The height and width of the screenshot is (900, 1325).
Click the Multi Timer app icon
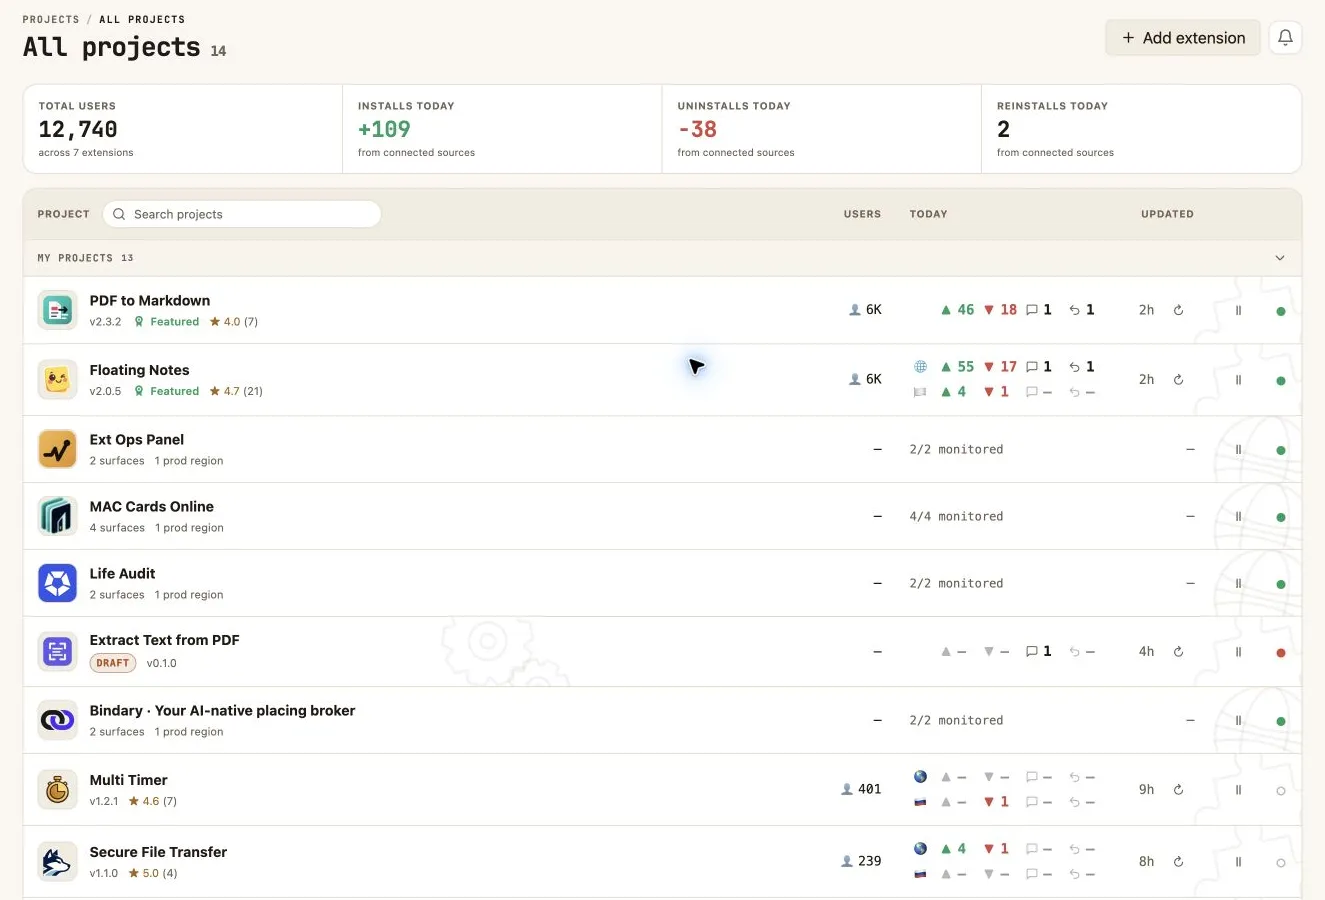(x=58, y=790)
